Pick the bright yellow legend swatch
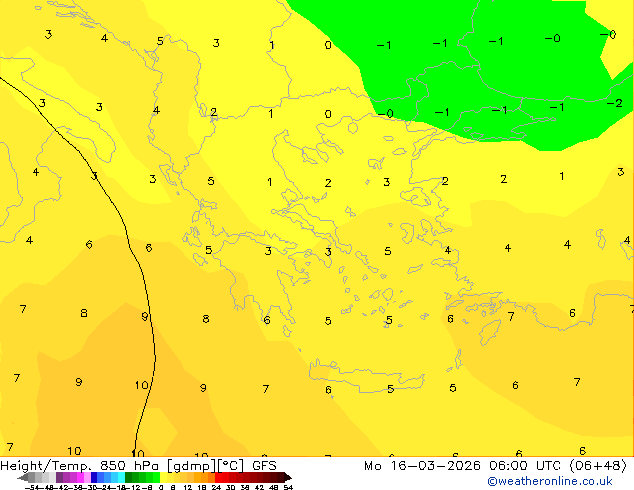This screenshot has width=634, height=490. pos(163,477)
